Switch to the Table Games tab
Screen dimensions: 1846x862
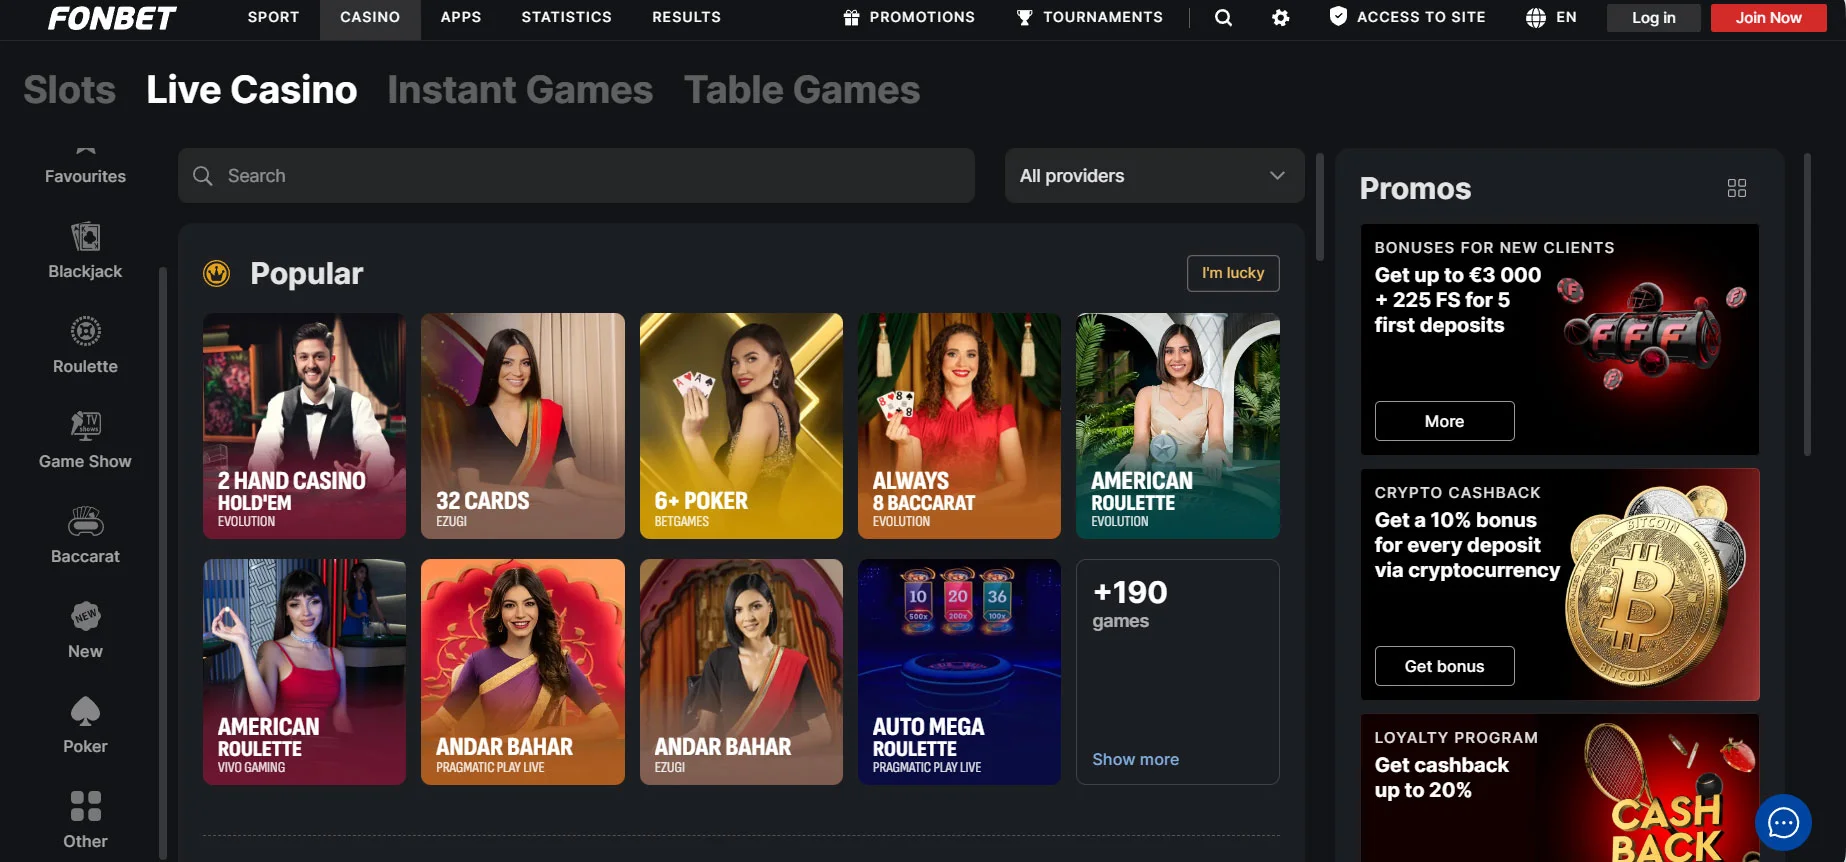pyautogui.click(x=802, y=90)
